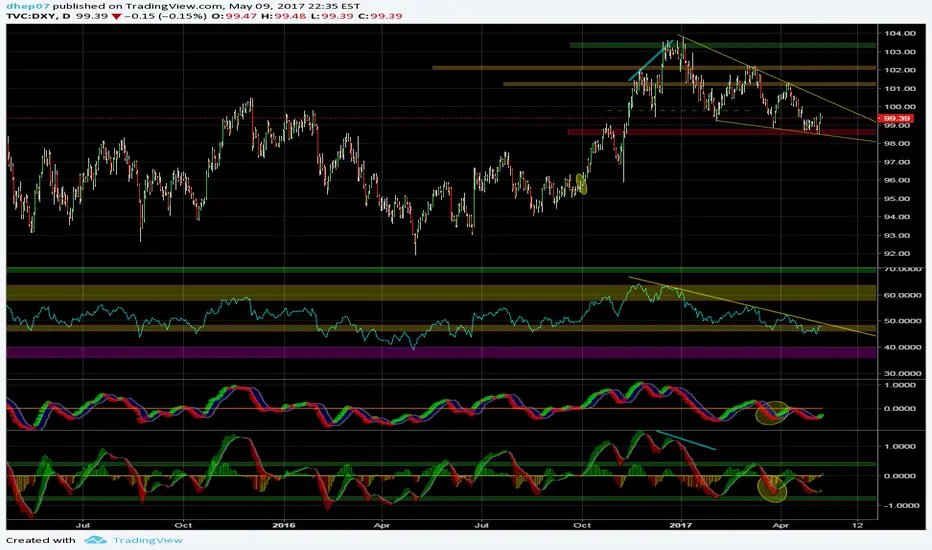Click the 98.00 price axis label
932x550 pixels.
coord(897,143)
